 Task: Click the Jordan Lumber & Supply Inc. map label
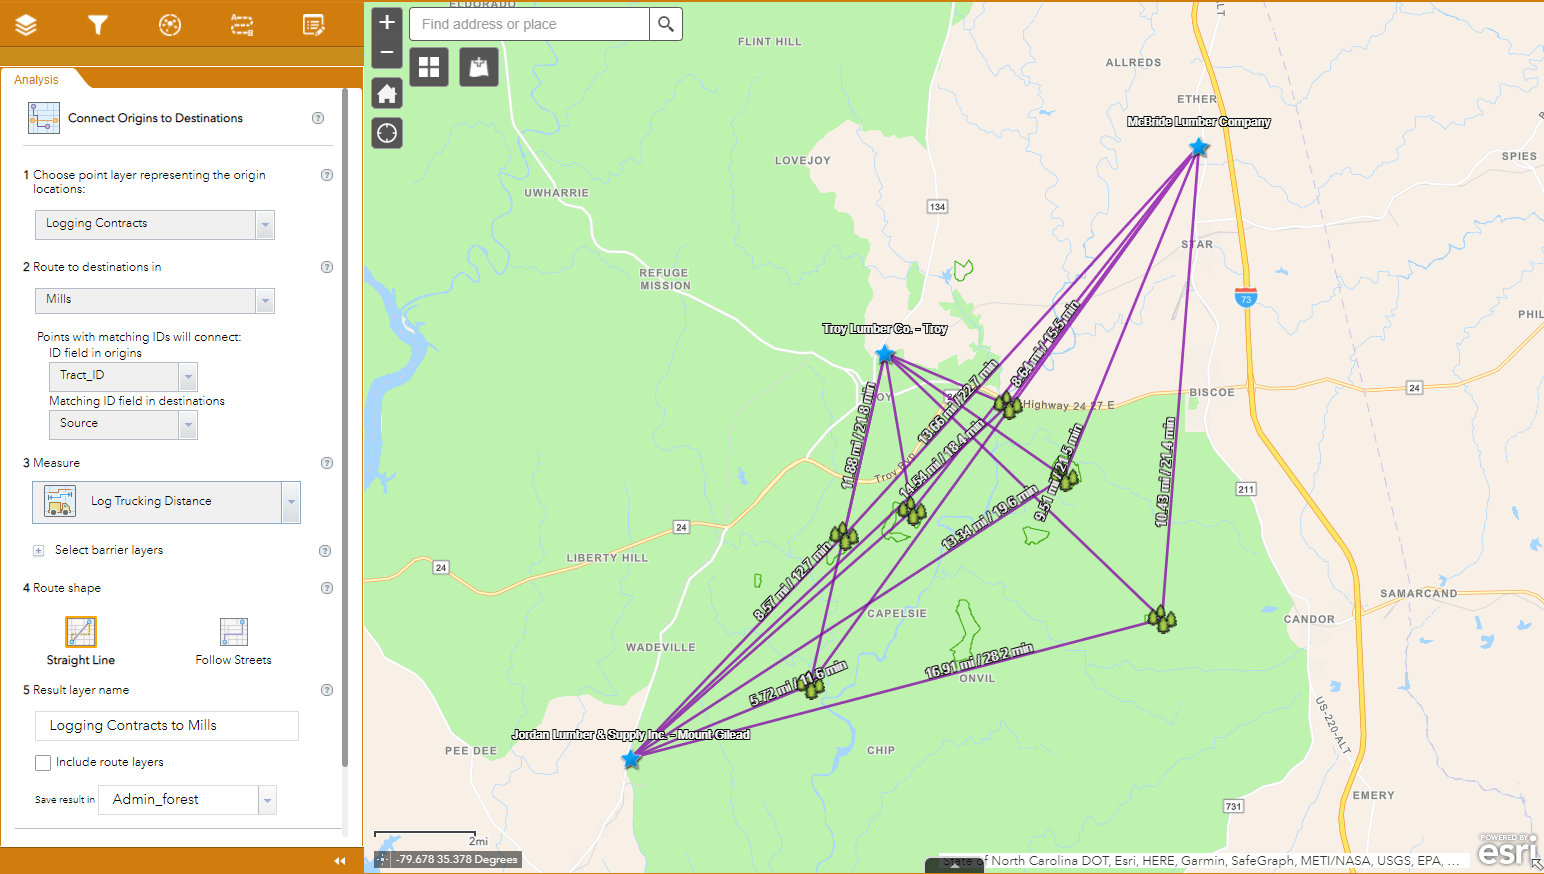click(x=631, y=735)
